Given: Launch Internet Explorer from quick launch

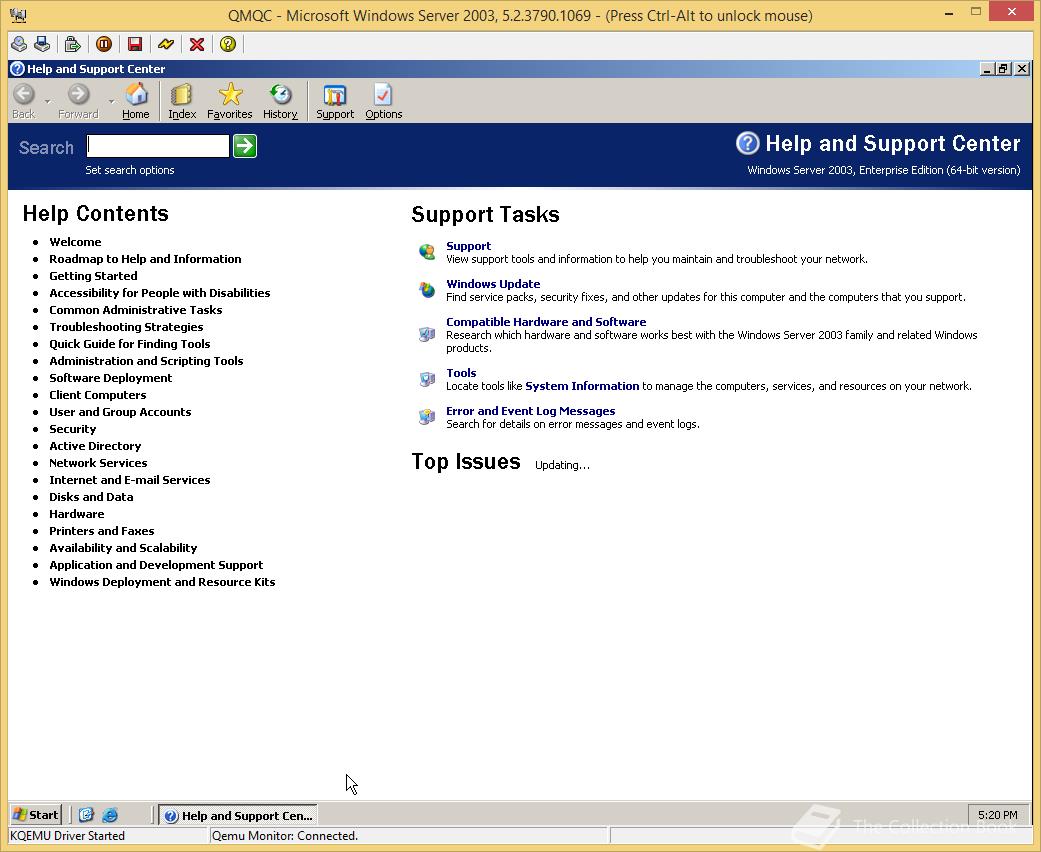Looking at the screenshot, I should pyautogui.click(x=110, y=815).
